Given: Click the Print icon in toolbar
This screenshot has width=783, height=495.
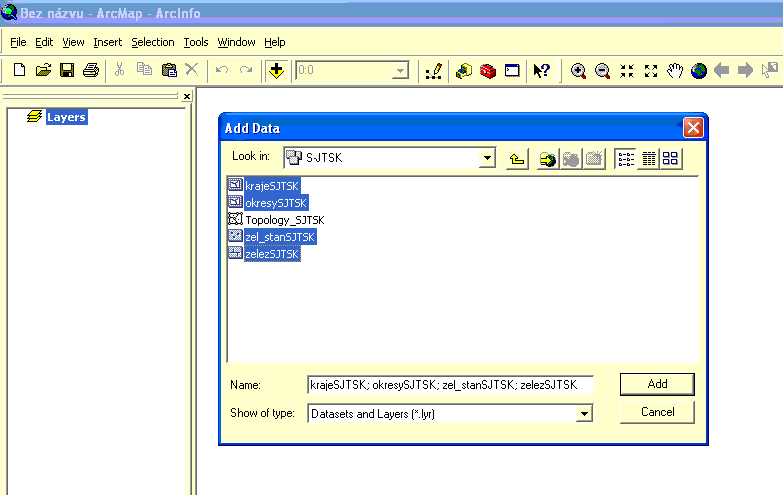Looking at the screenshot, I should (x=91, y=70).
